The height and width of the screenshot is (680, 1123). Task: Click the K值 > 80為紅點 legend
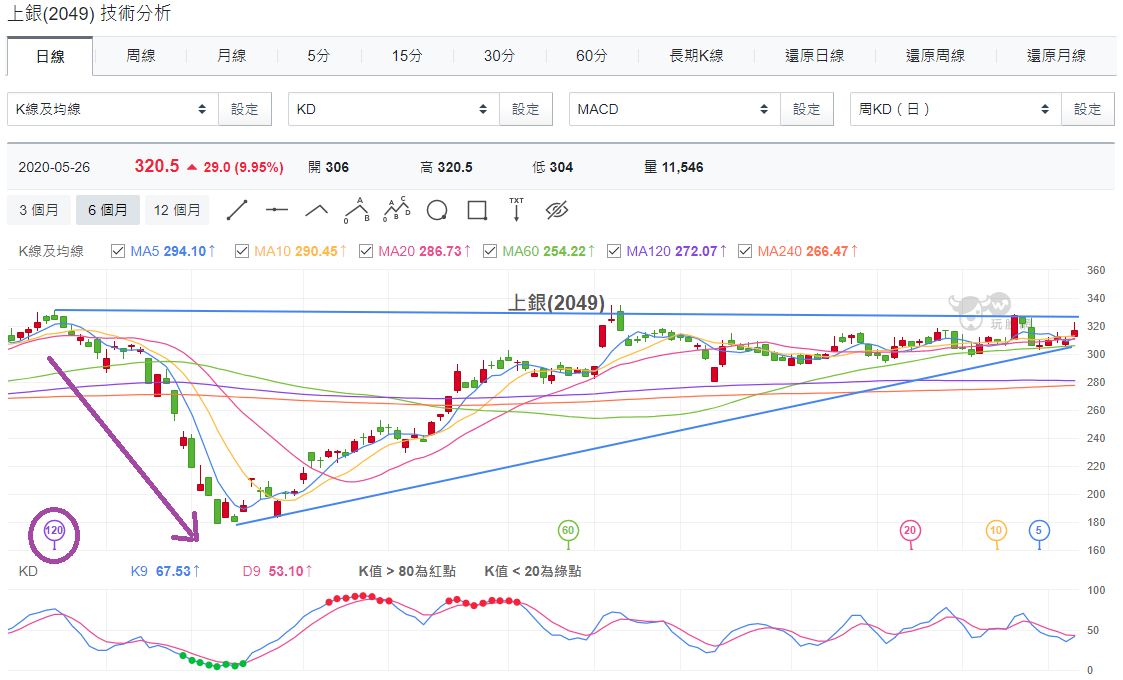[x=407, y=571]
